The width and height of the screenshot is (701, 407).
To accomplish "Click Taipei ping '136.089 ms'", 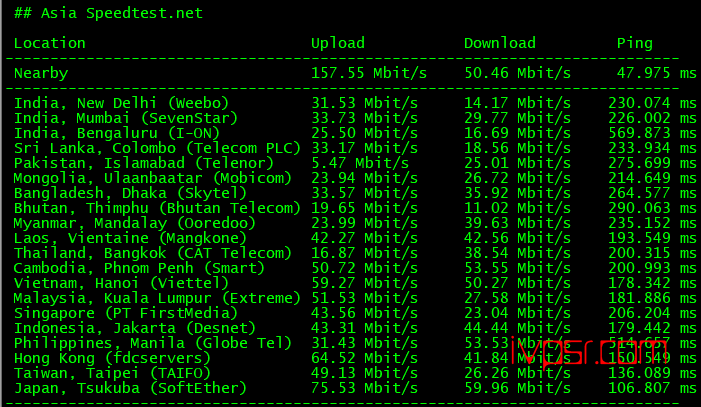I will coord(652,373).
